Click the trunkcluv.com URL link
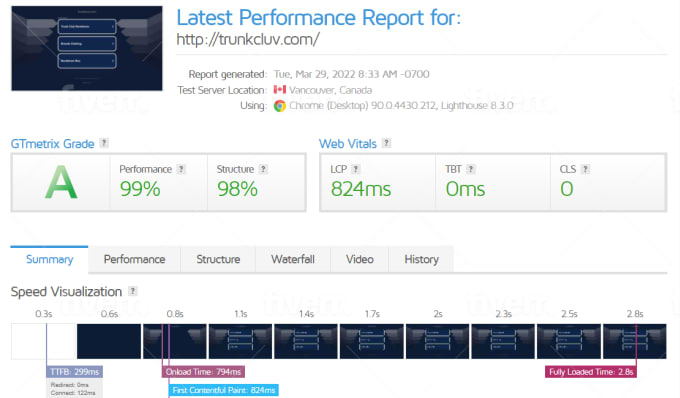This screenshot has height=398, width=680. 248,39
